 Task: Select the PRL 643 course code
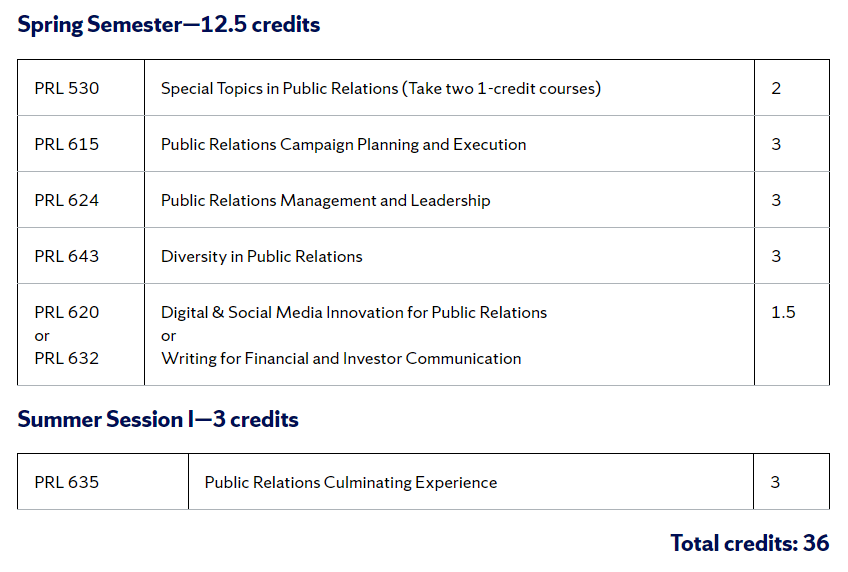[67, 256]
